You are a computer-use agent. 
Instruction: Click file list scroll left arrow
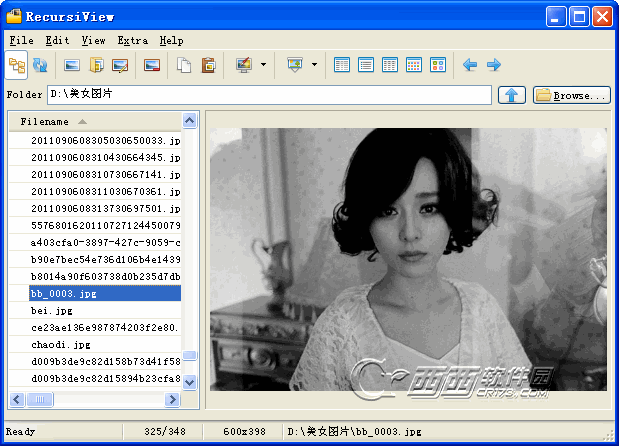pyautogui.click(x=17, y=399)
